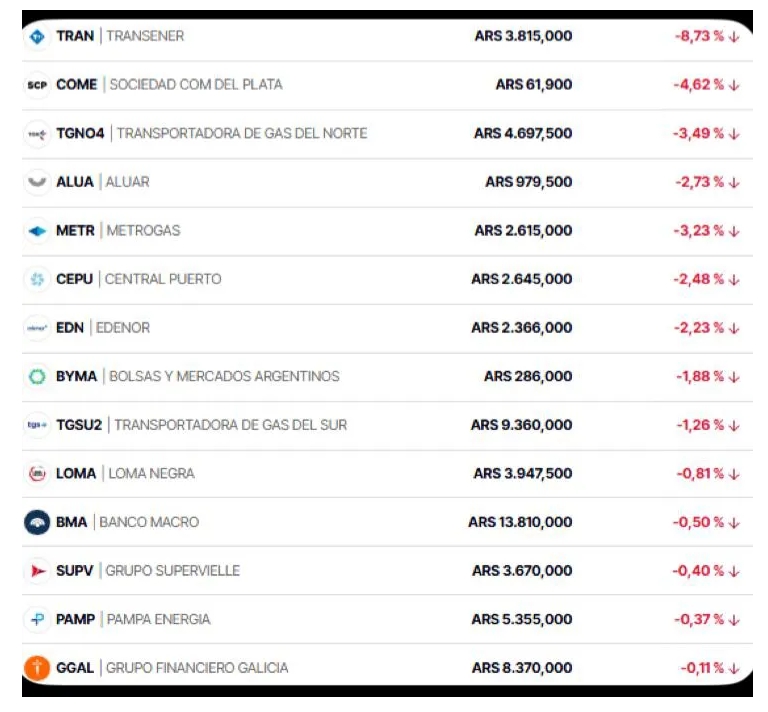Click the Banco Macro dark logo
The image size is (768, 712).
[x=37, y=522]
